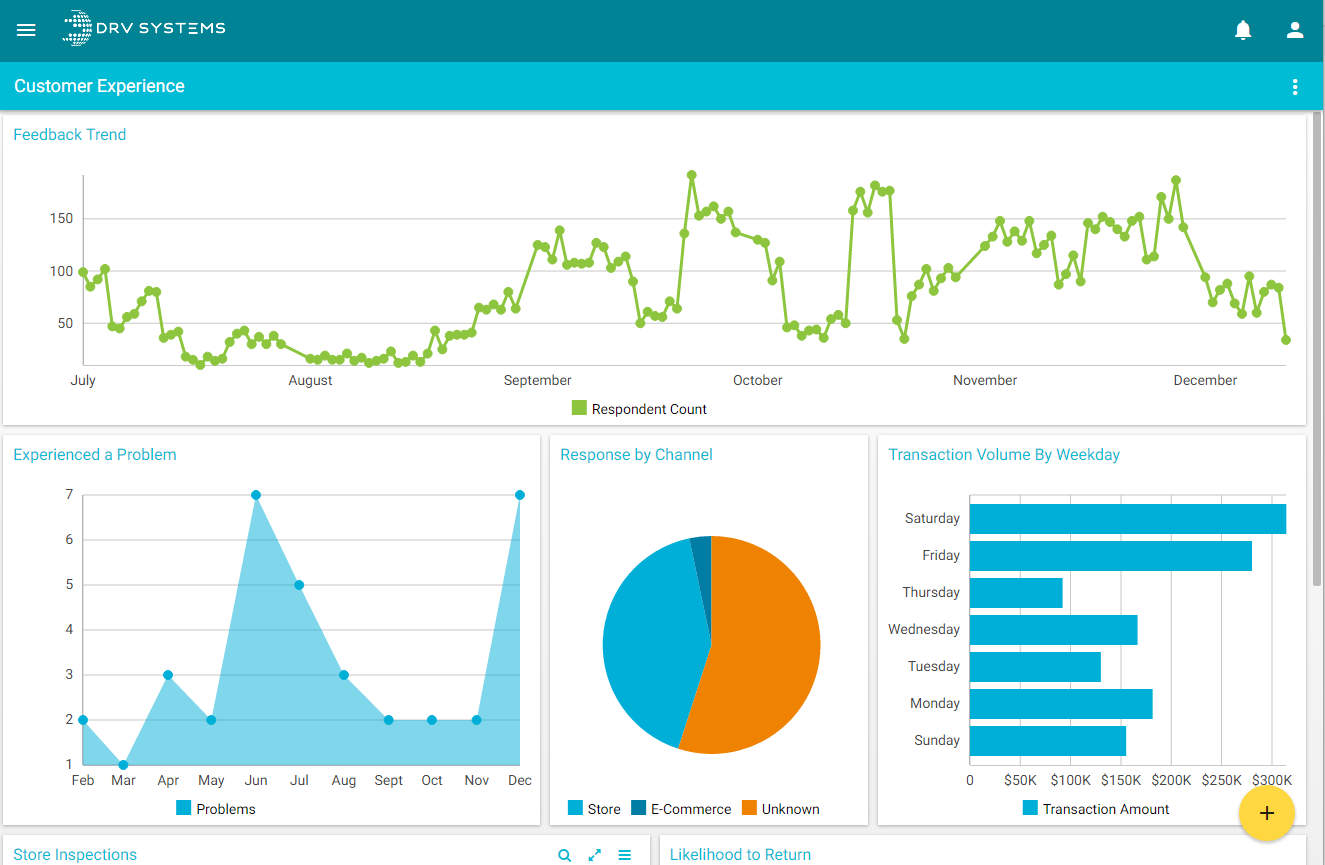Click the Likelihood to Return widget title

coord(740,855)
